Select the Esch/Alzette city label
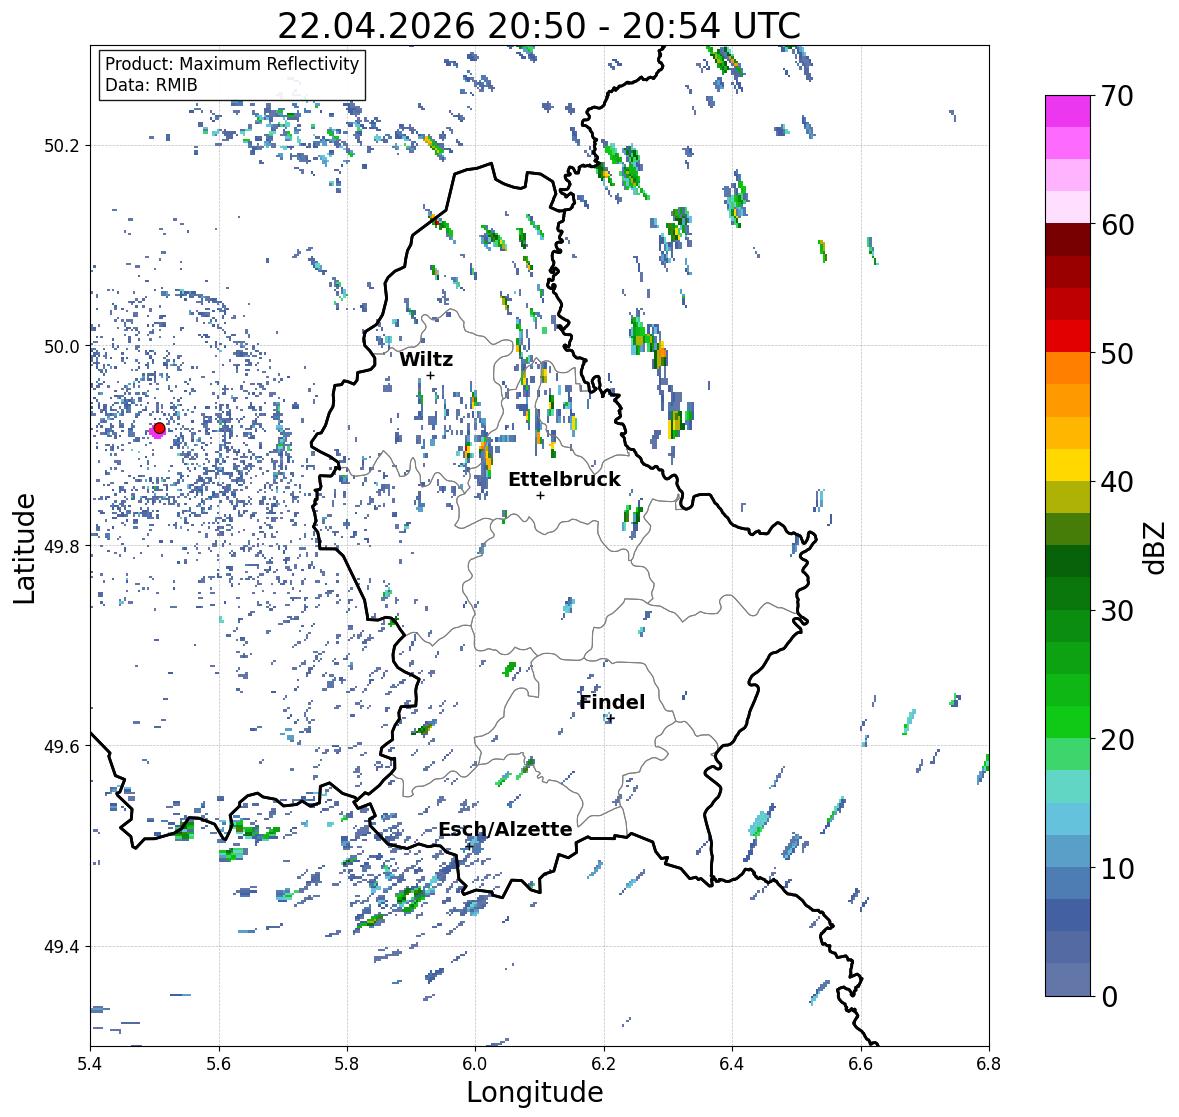This screenshot has width=1179, height=1117. tap(505, 829)
